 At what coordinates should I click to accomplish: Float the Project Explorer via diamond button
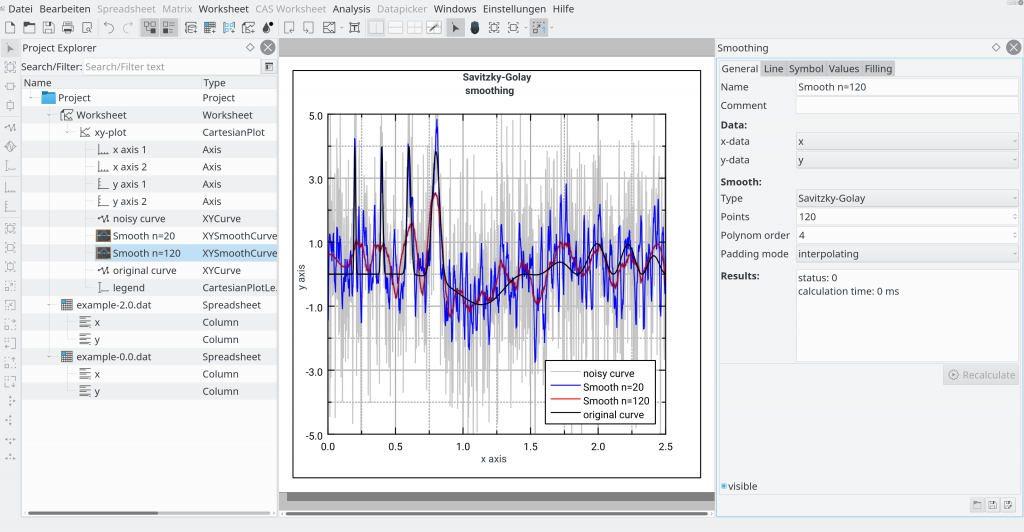tap(250, 47)
